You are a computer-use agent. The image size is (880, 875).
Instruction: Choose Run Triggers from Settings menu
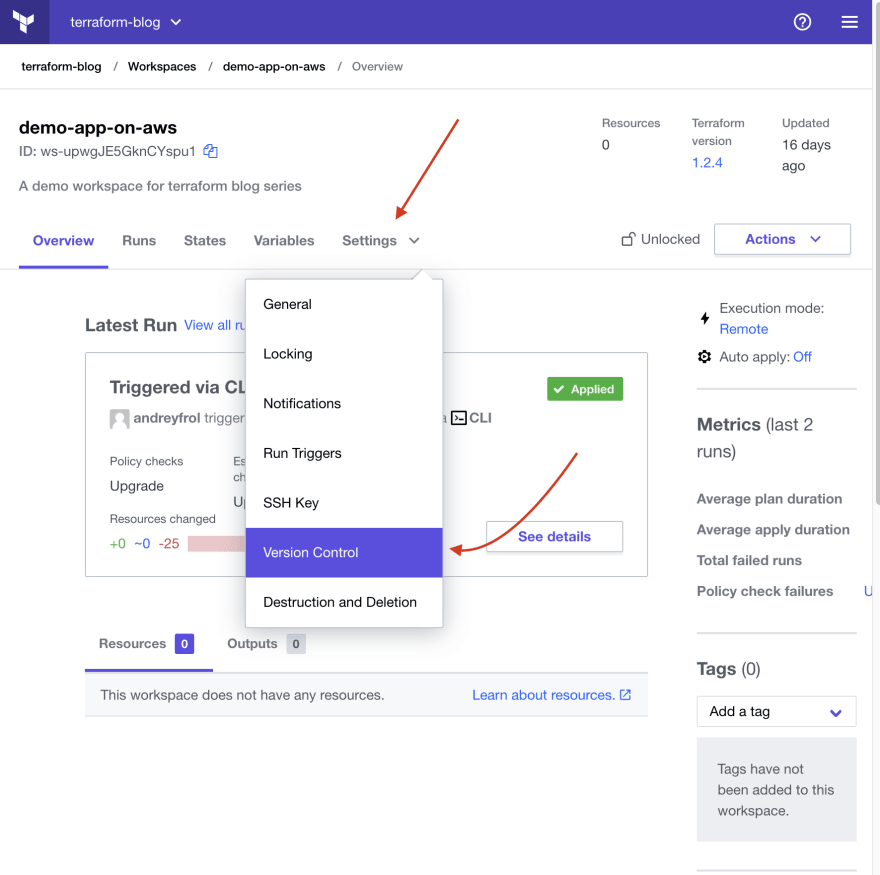pos(344,453)
